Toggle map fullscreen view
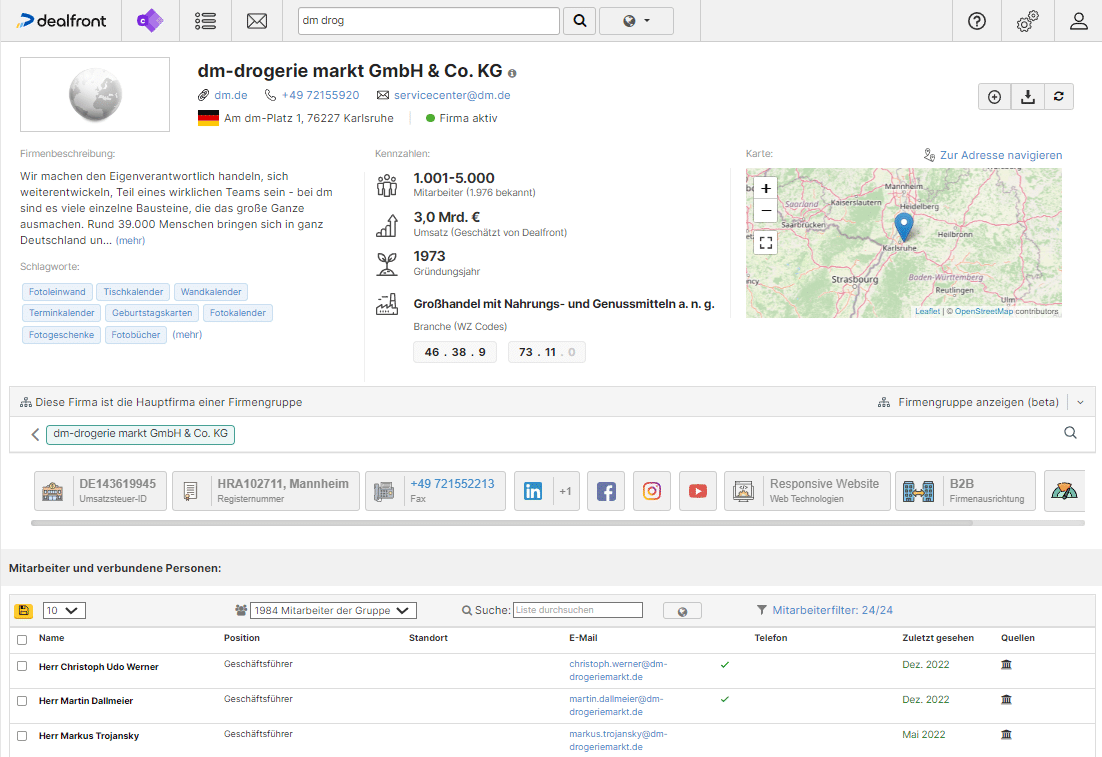 [x=766, y=242]
